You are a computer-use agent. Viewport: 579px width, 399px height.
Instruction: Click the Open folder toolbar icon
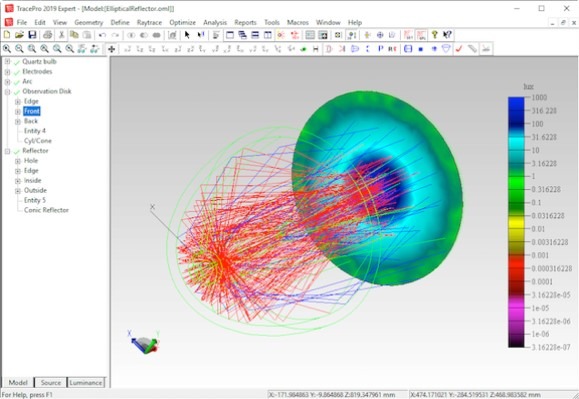click(19, 35)
